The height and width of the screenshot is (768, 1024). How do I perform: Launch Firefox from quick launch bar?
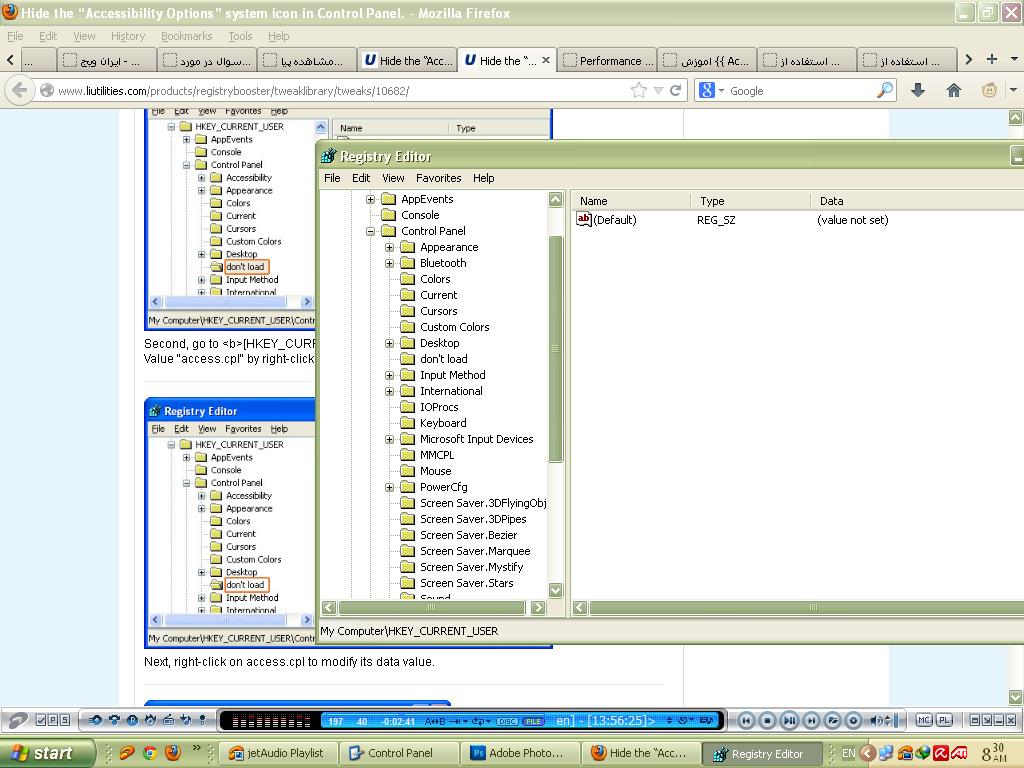(172, 753)
